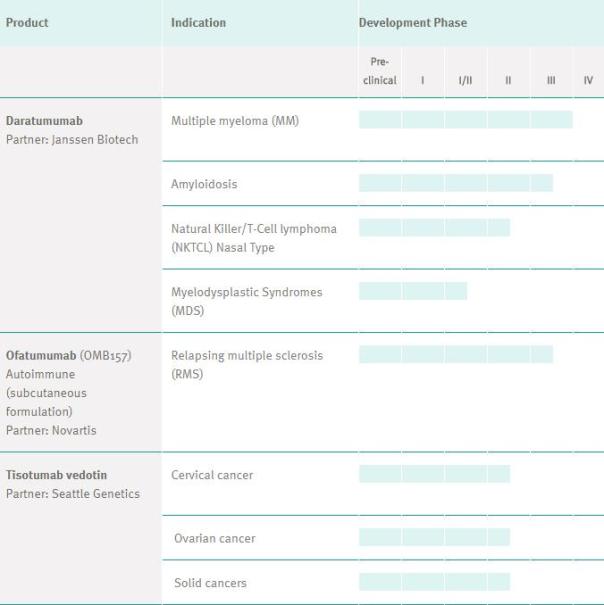This screenshot has width=604, height=605.
Task: Select the phase IV column header
Action: coord(587,80)
